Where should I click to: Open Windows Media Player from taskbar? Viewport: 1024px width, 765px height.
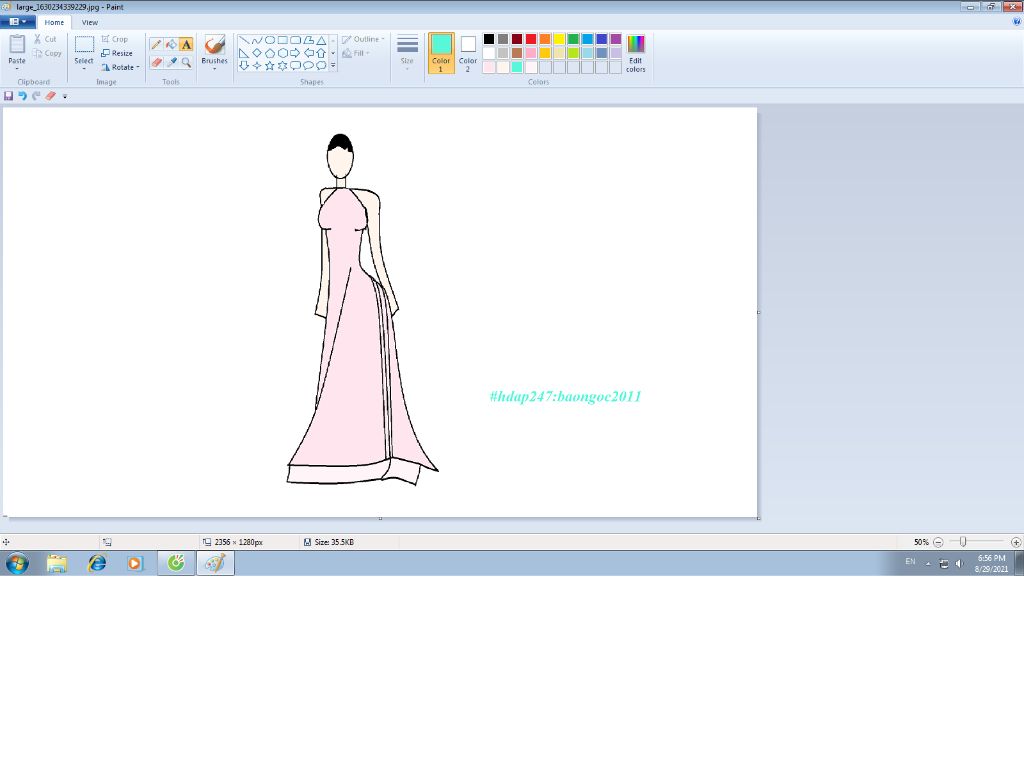[x=135, y=563]
